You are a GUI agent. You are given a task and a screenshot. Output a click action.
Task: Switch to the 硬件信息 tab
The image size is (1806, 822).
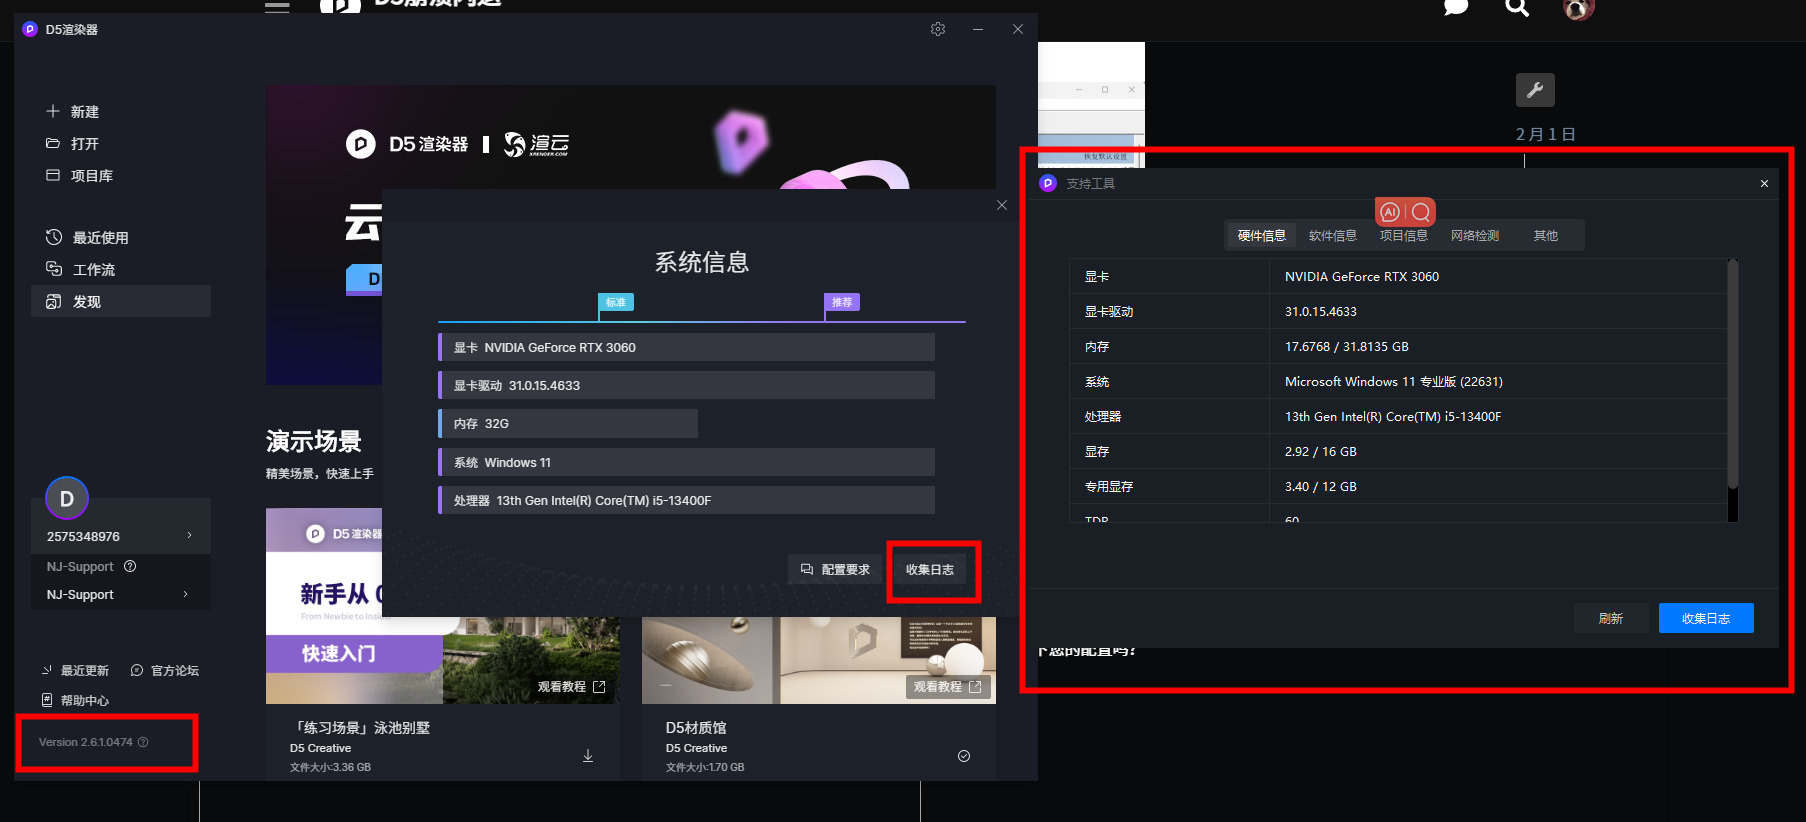click(x=1261, y=236)
